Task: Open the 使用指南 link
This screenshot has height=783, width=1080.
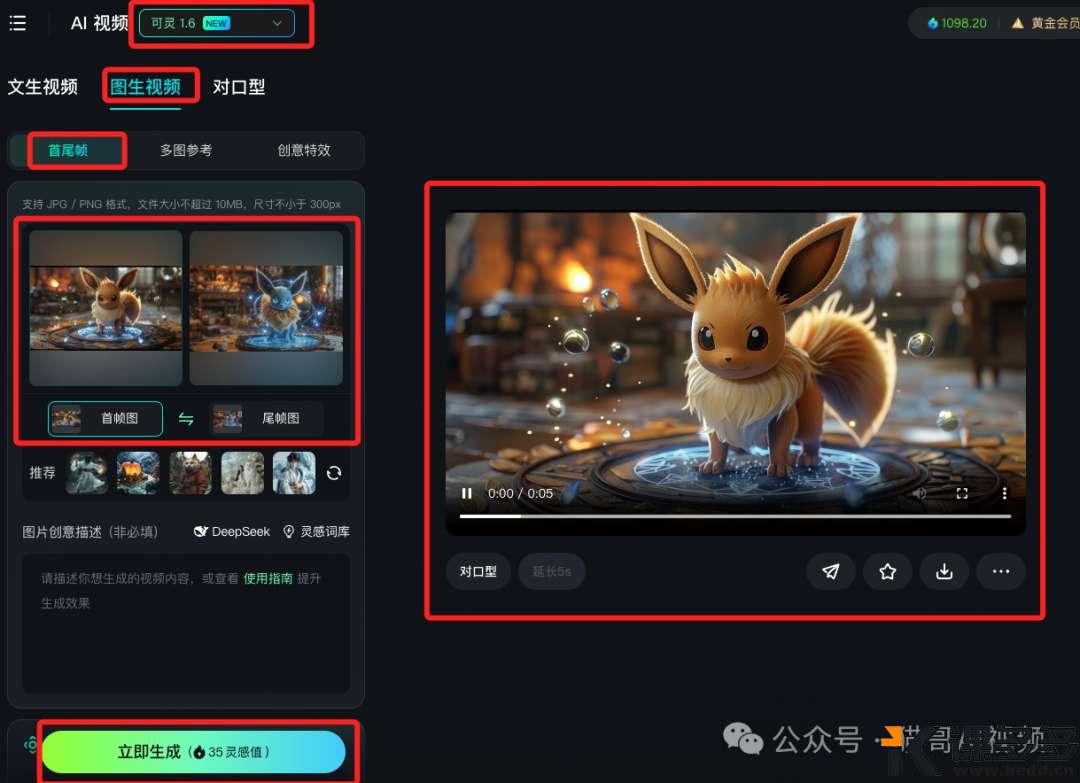Action: [268, 578]
